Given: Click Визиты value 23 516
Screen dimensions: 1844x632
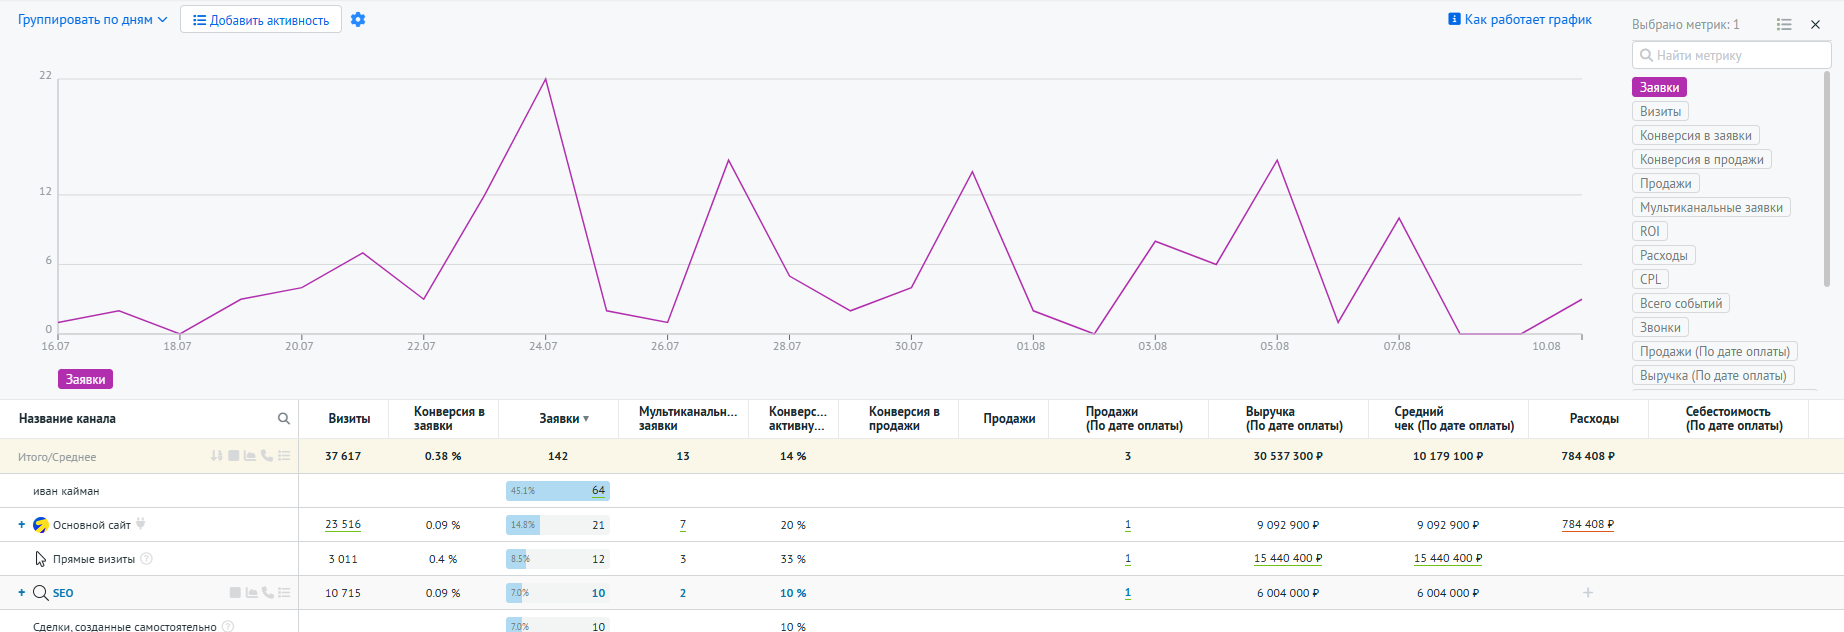Looking at the screenshot, I should click(343, 525).
